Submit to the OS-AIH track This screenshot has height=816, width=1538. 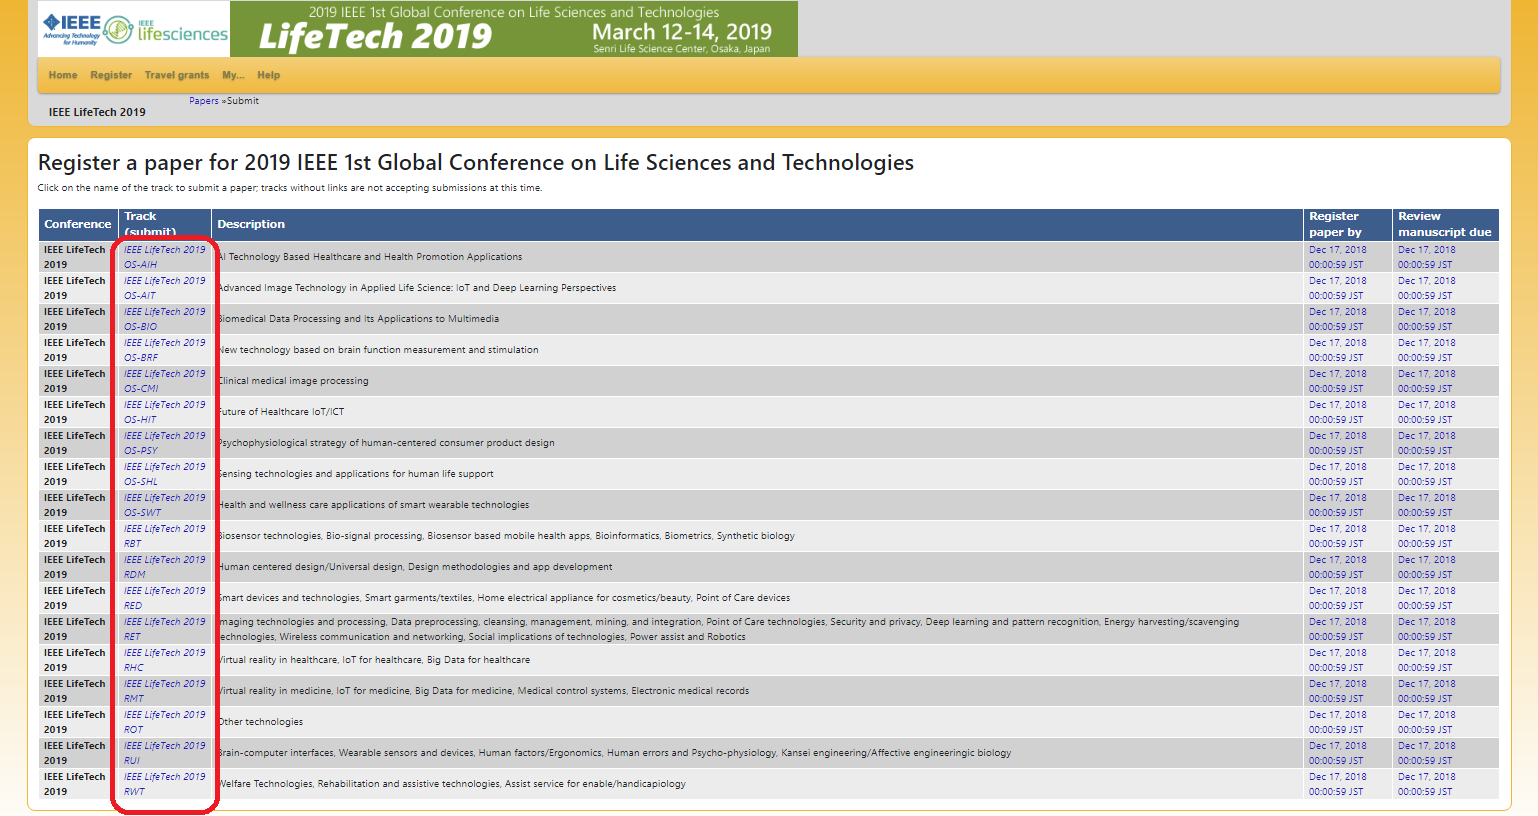tap(164, 257)
